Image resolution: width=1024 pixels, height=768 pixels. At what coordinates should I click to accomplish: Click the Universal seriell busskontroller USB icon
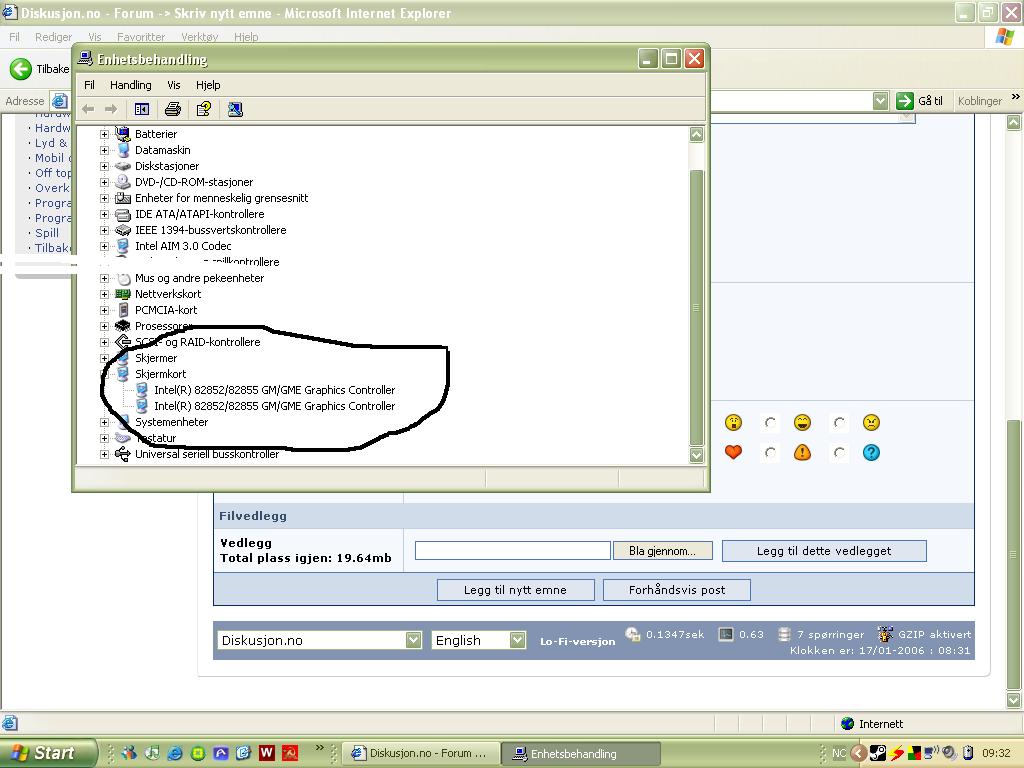click(x=123, y=454)
